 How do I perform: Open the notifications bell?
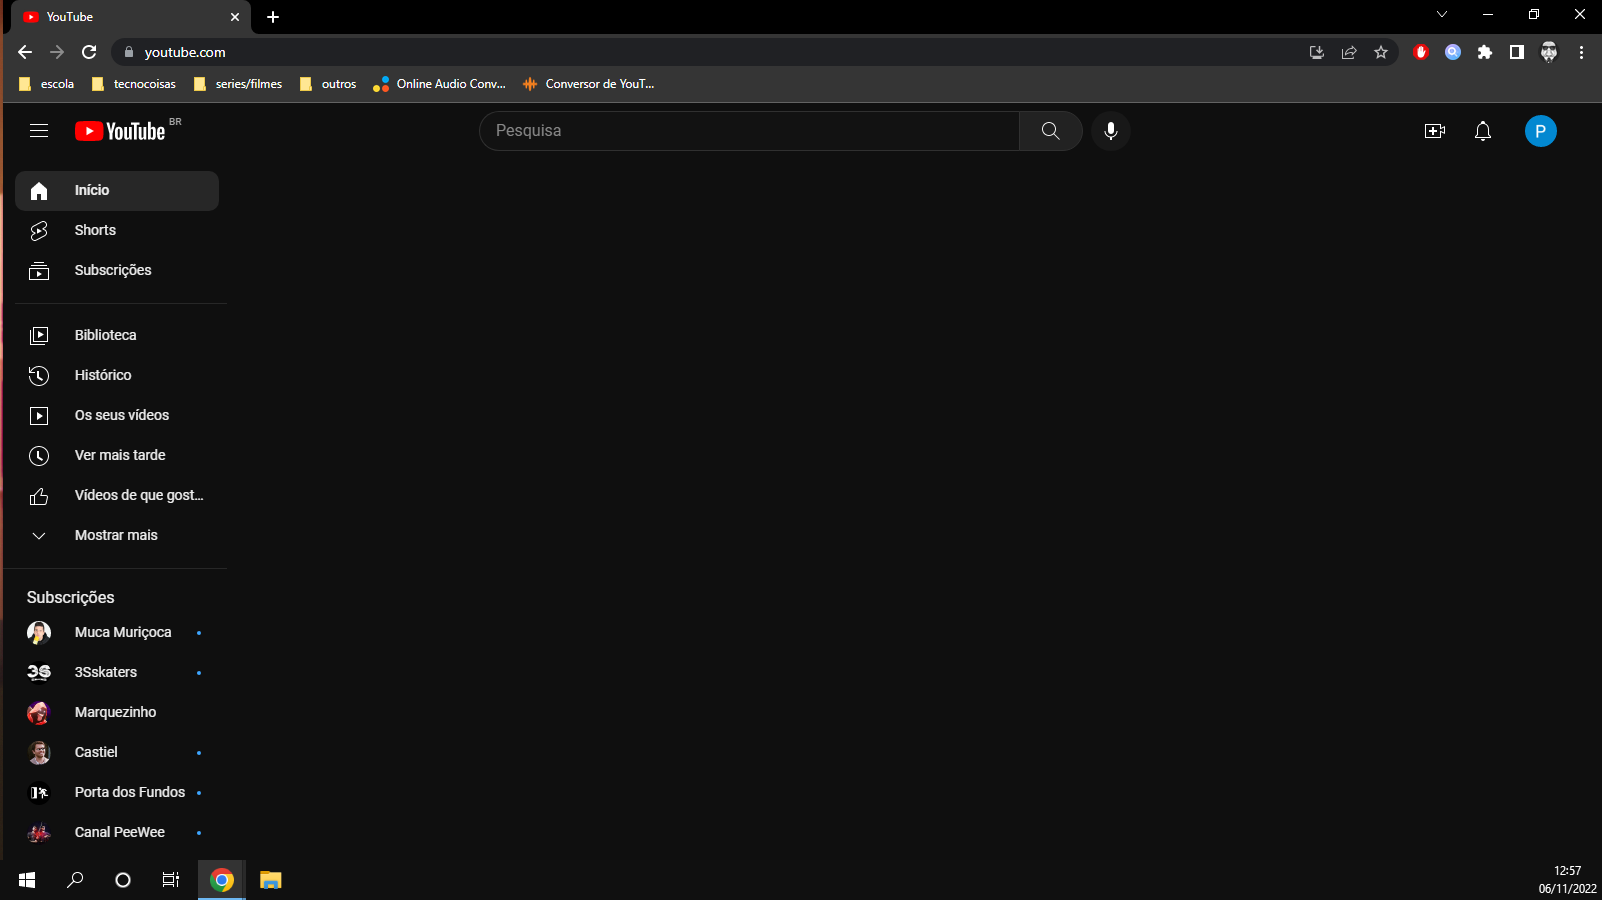(x=1483, y=131)
